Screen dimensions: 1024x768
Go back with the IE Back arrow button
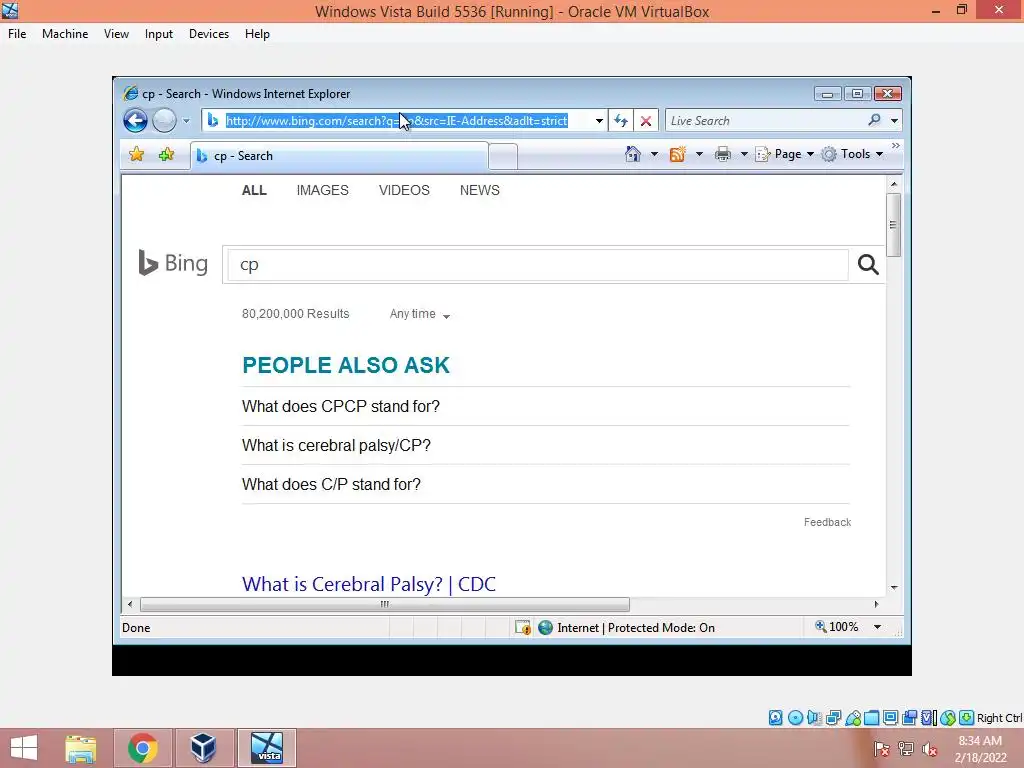[x=135, y=120]
